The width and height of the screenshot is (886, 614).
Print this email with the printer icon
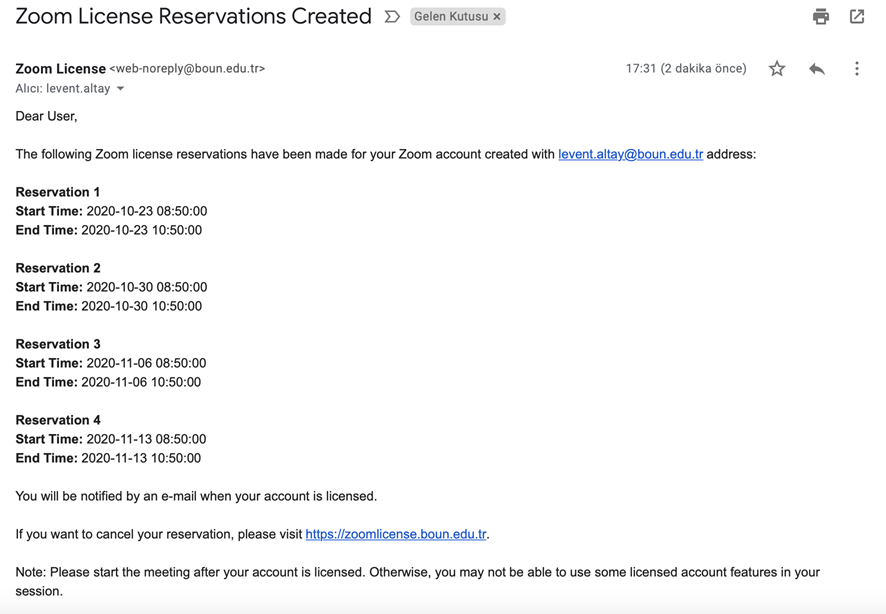[821, 16]
